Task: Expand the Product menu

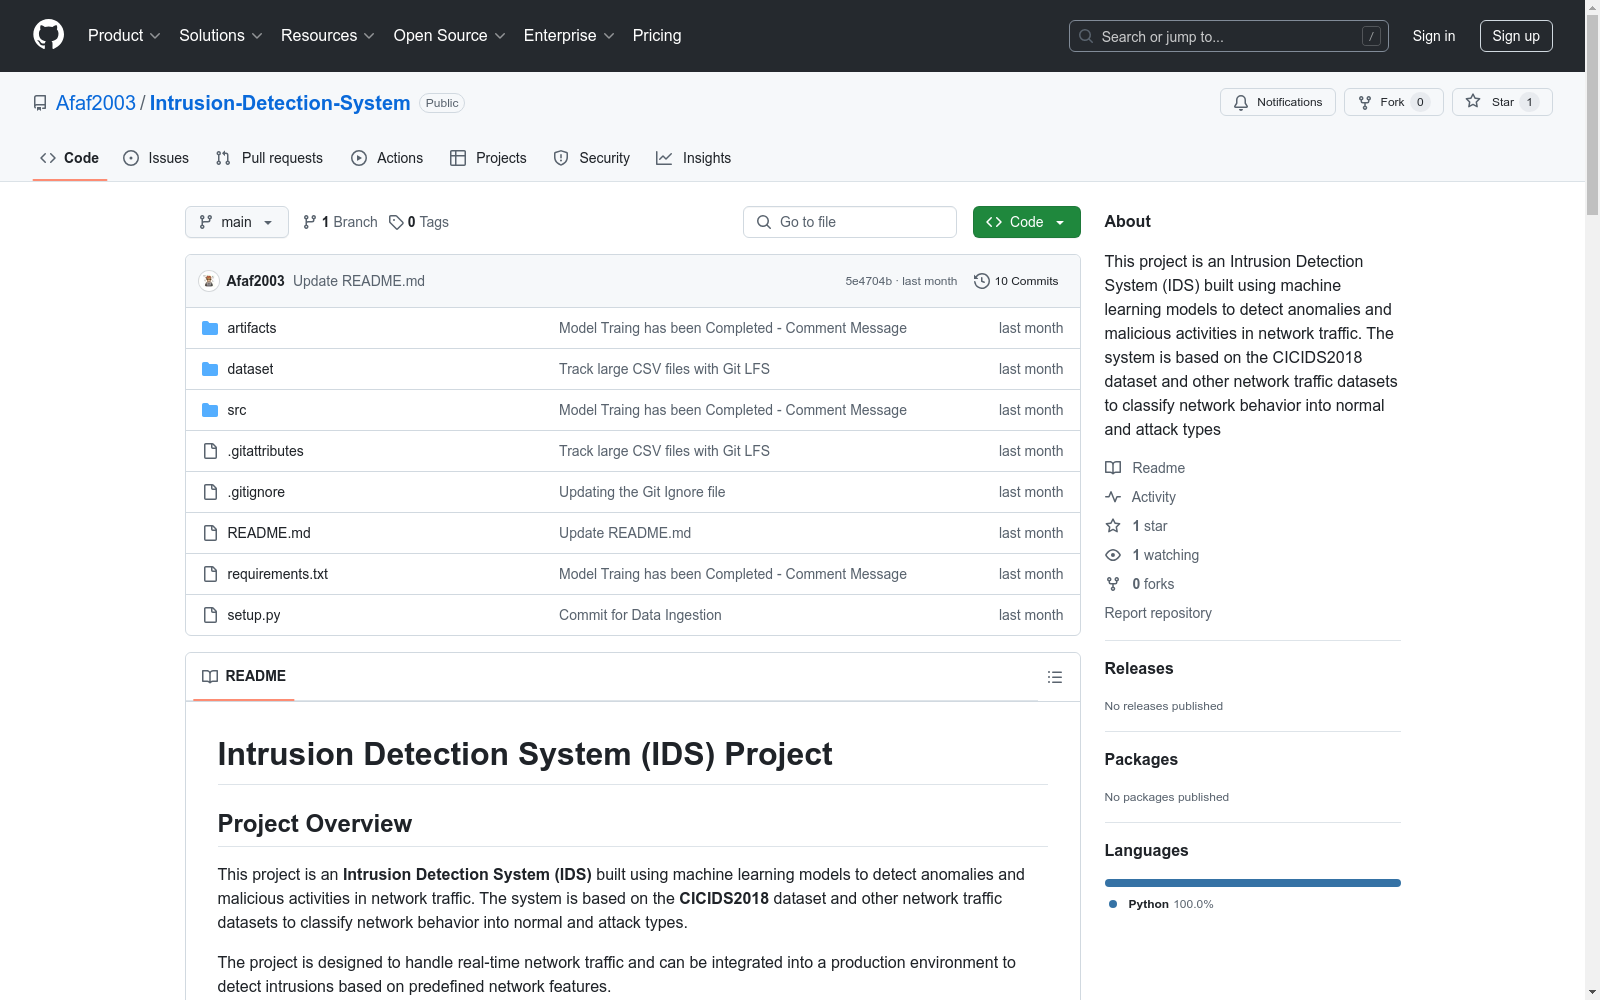Action: [124, 35]
